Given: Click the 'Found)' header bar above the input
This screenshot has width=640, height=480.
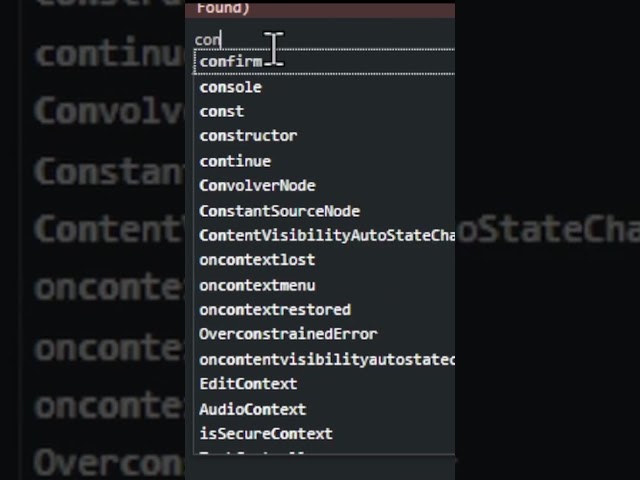Looking at the screenshot, I should point(320,9).
